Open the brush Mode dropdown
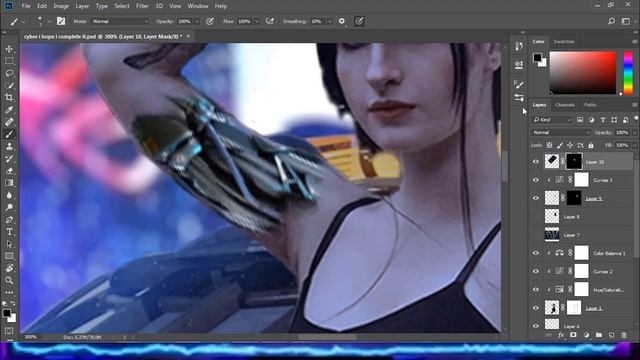This screenshot has height=360, width=640. (x=120, y=21)
